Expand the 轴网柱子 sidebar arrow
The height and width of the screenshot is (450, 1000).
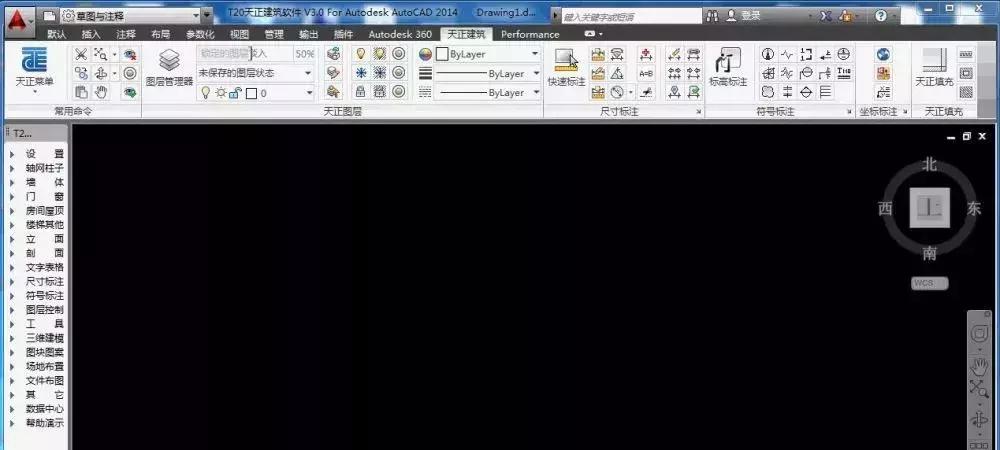(11, 168)
